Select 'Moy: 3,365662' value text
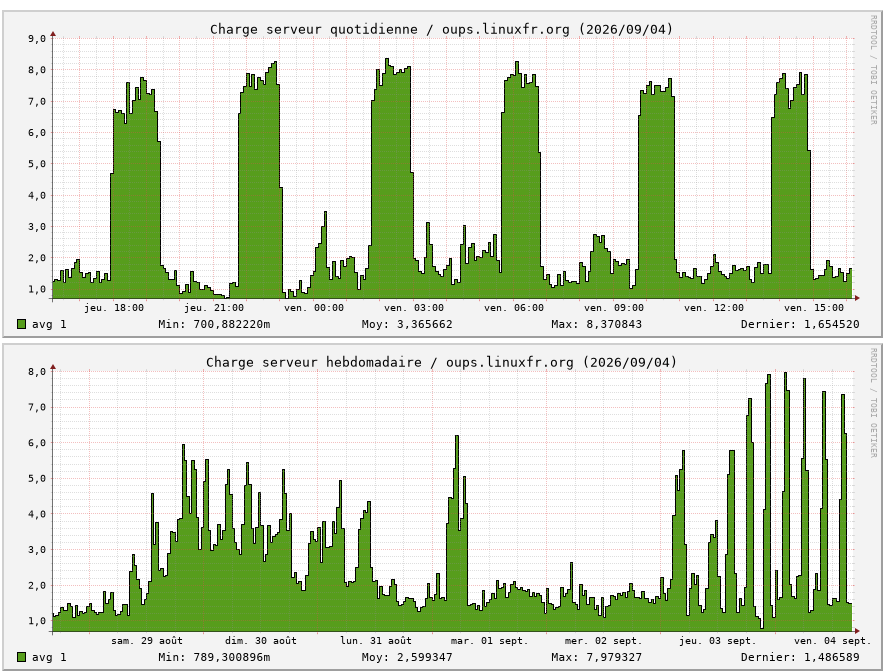The image size is (890, 672). tap(407, 324)
